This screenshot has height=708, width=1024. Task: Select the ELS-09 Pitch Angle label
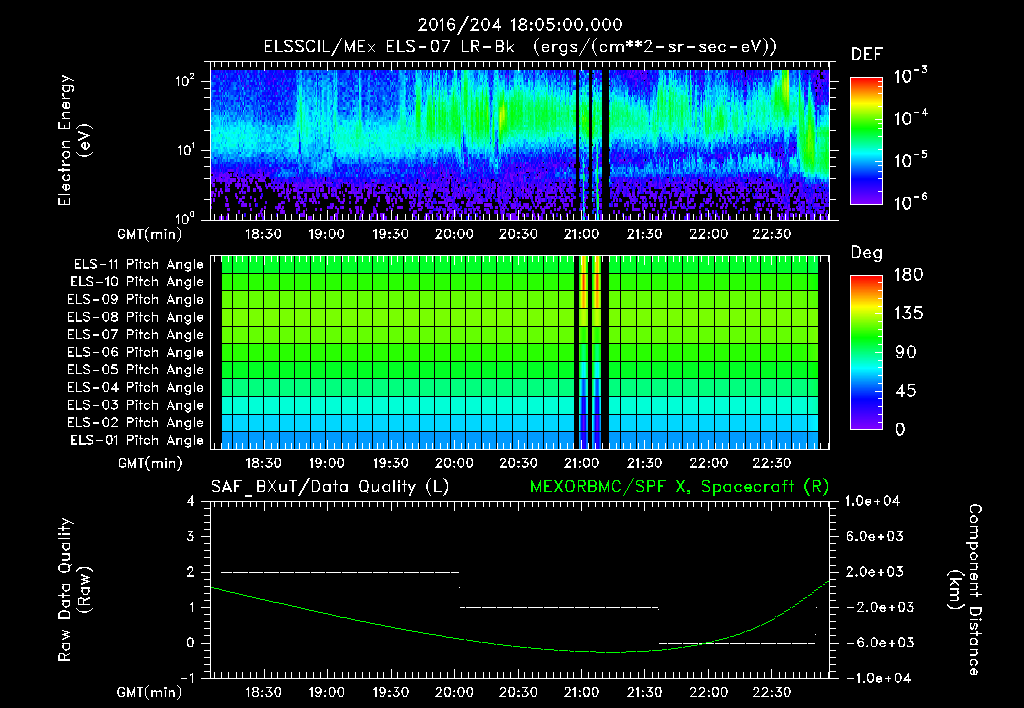click(136, 300)
